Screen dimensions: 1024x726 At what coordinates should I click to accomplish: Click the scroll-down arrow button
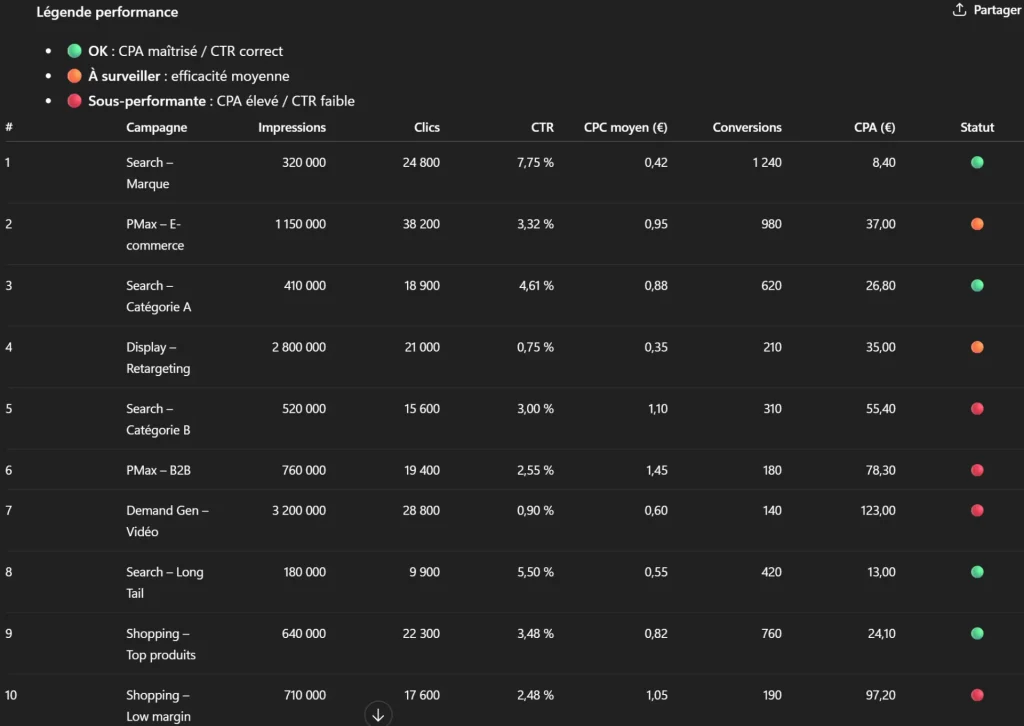tap(378, 714)
